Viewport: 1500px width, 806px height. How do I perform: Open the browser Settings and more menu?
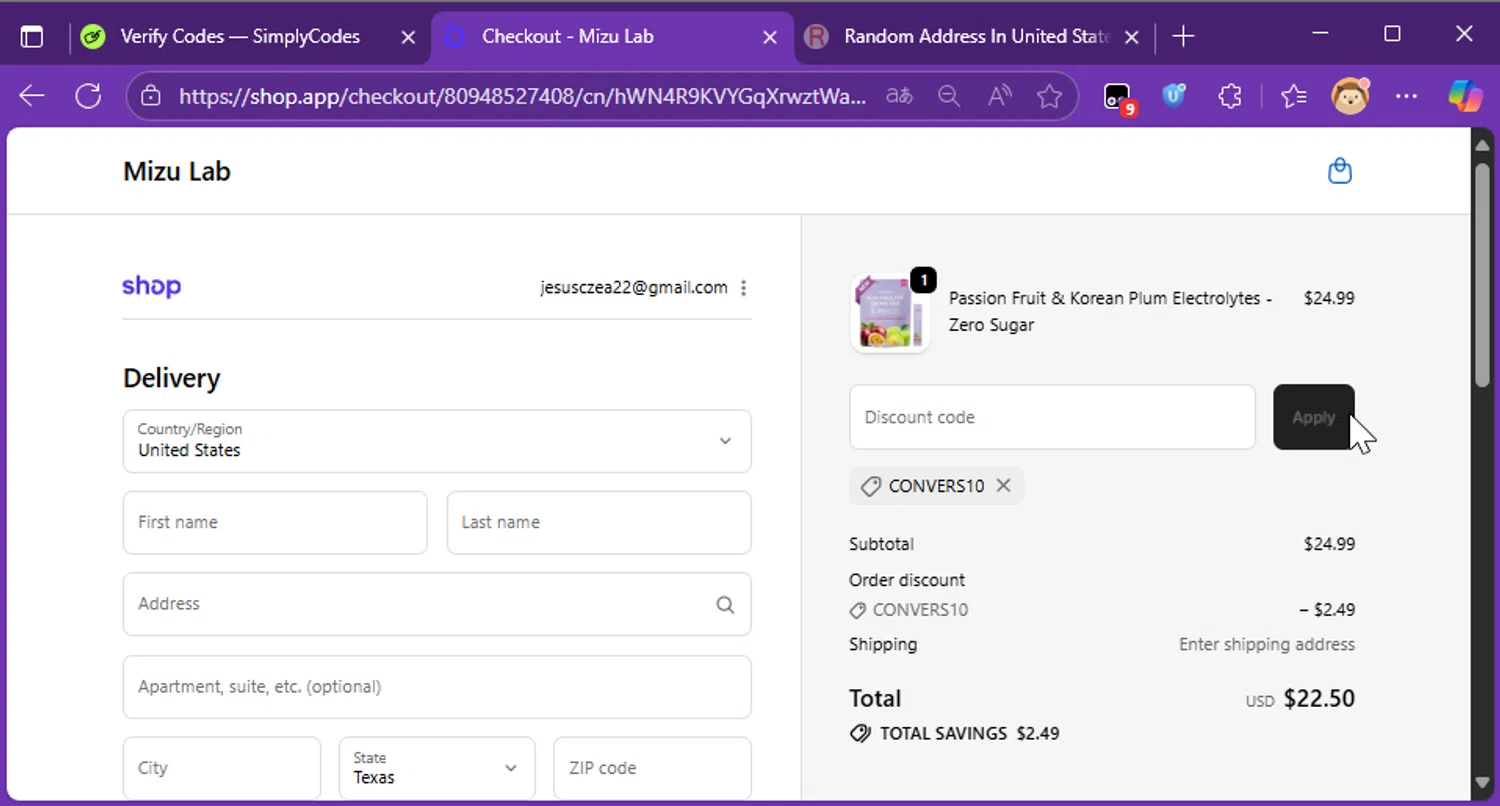(x=1406, y=96)
